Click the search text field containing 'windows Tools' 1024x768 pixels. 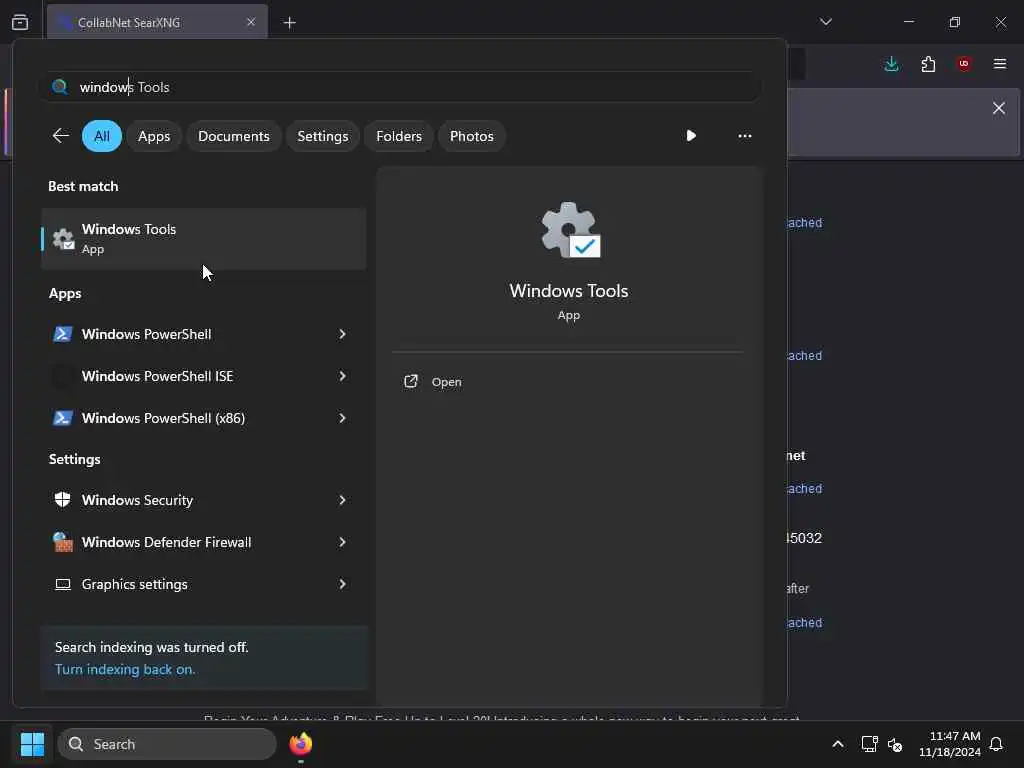tap(400, 87)
